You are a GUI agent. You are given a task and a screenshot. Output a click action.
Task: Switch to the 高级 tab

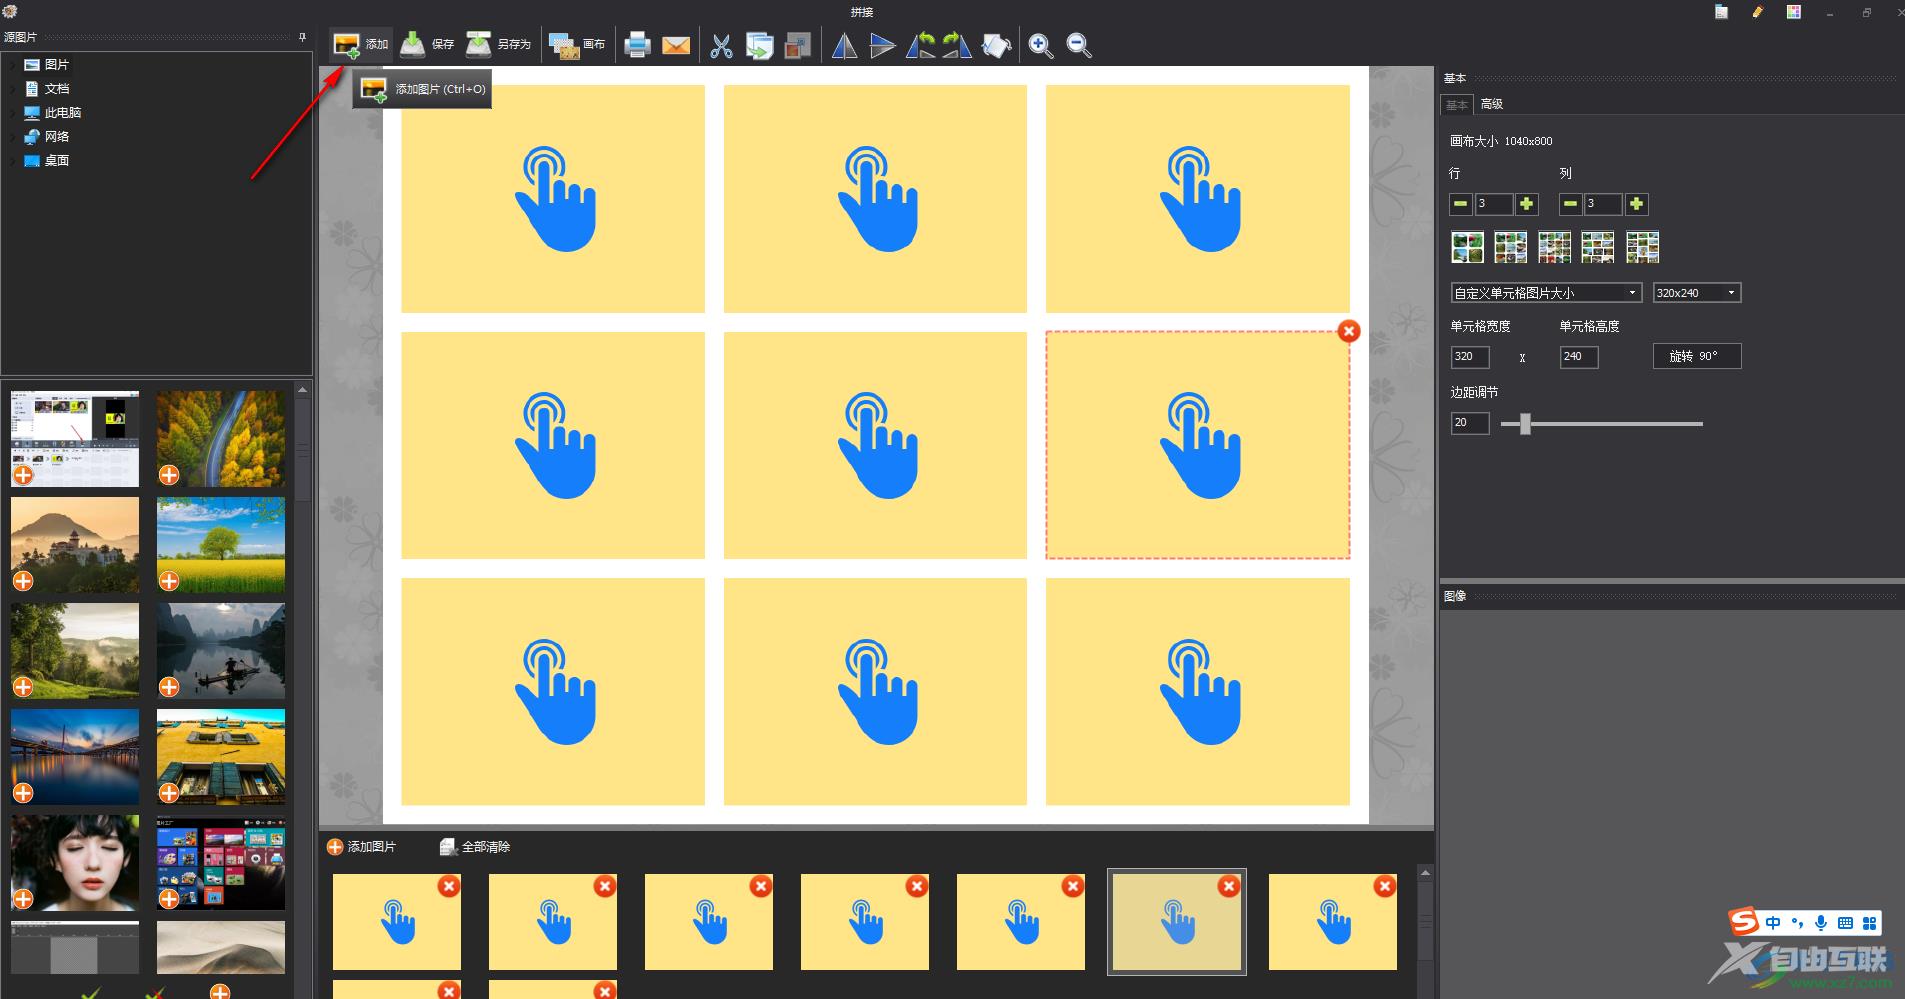[x=1492, y=104]
